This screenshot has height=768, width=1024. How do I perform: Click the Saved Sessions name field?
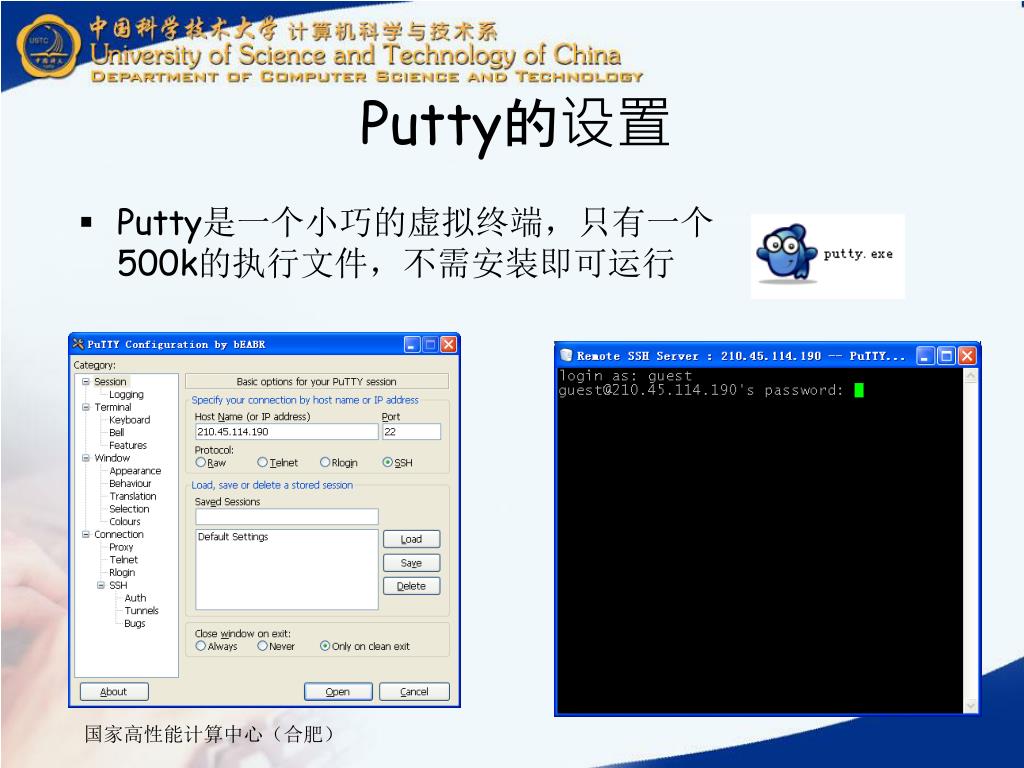pyautogui.click(x=287, y=517)
